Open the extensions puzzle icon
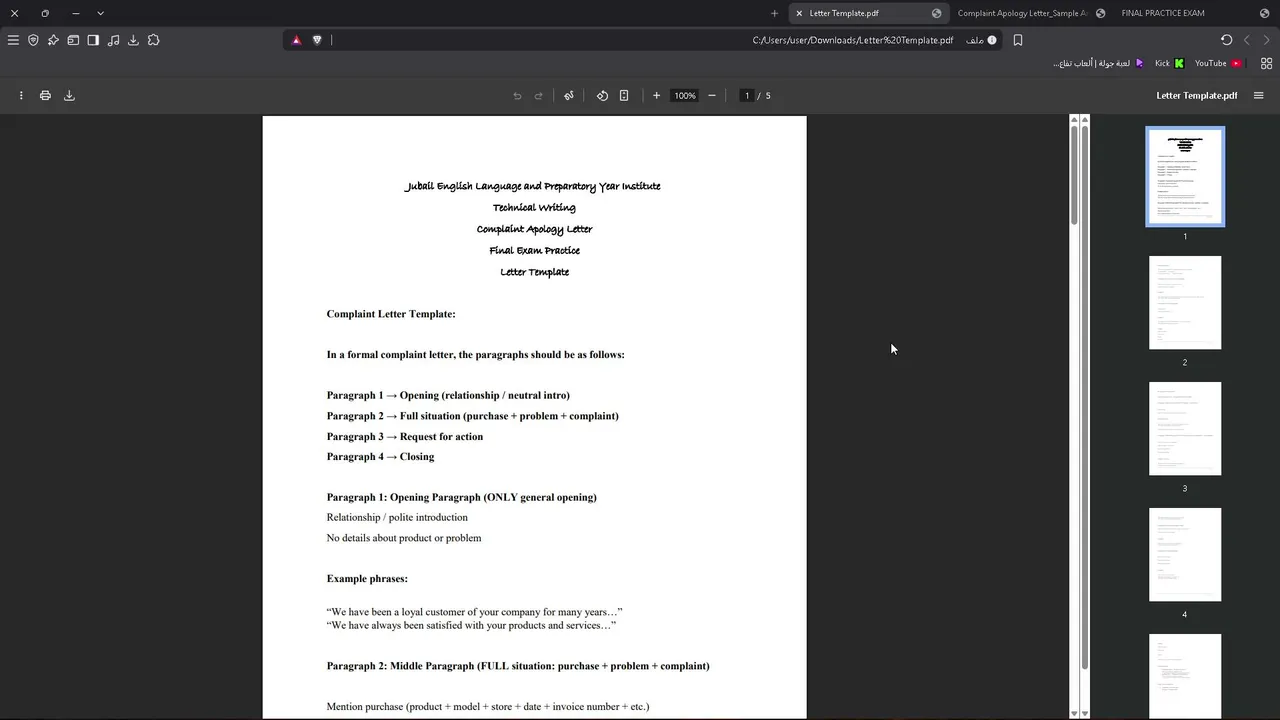Screen dimensions: 1280x720 tap(153, 40)
